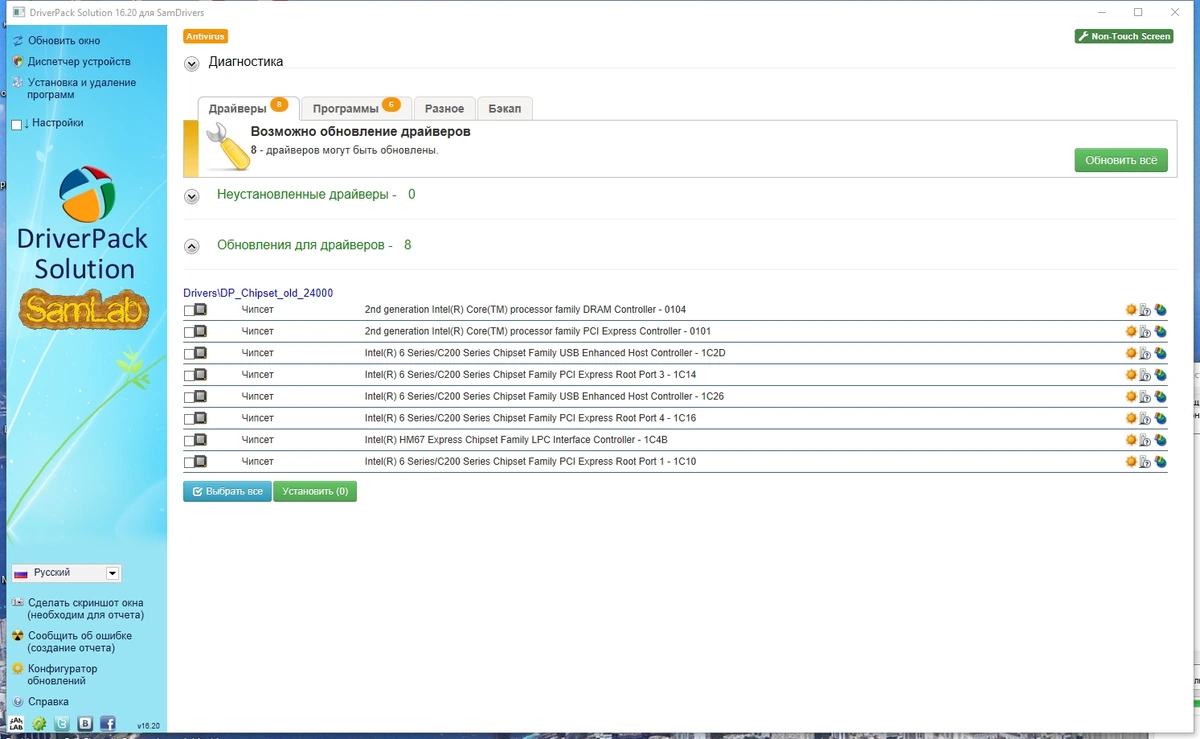Image resolution: width=1200 pixels, height=739 pixels.
Task: Click text '2nd generation Intel(R) Core(TM) processor family DRAM Controller - 0104'
Action: pos(525,310)
